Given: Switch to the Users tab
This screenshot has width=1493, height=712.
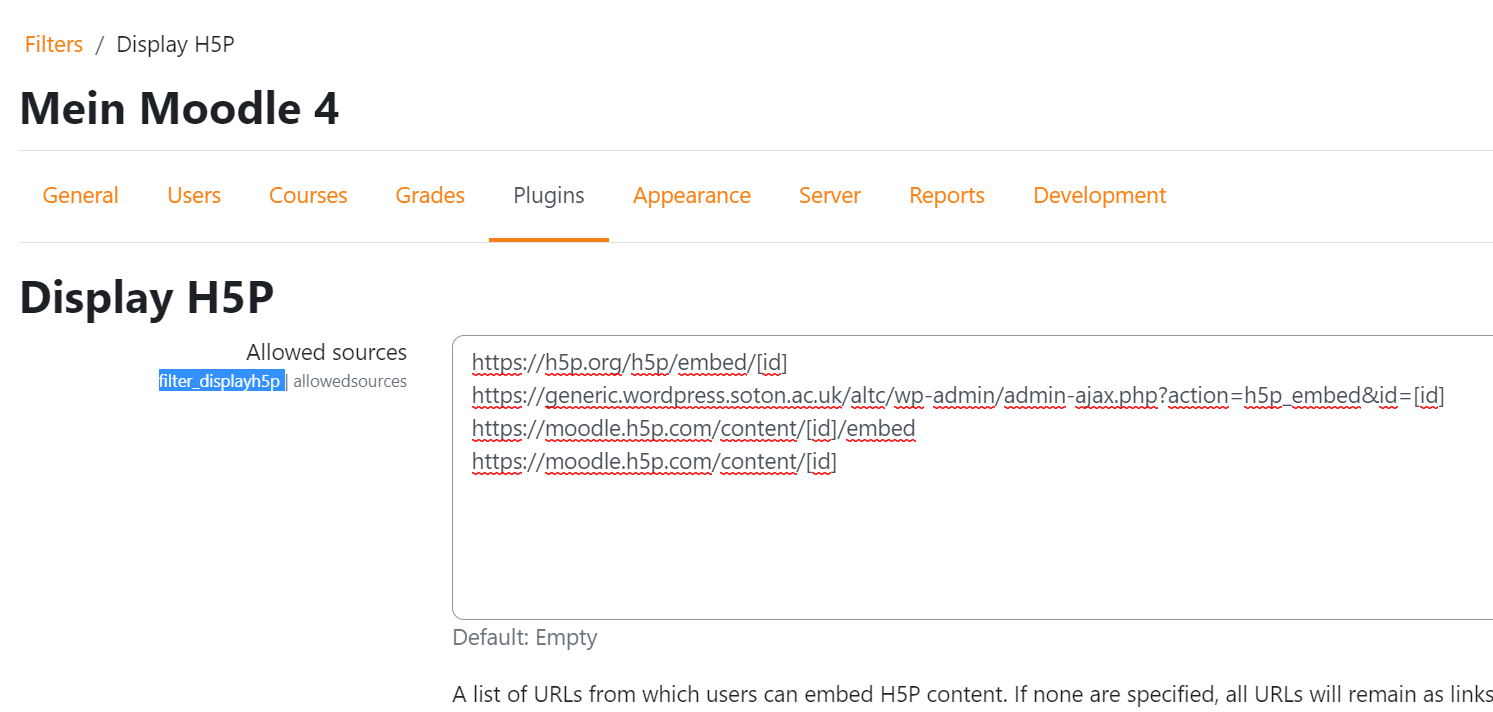Looking at the screenshot, I should (194, 196).
